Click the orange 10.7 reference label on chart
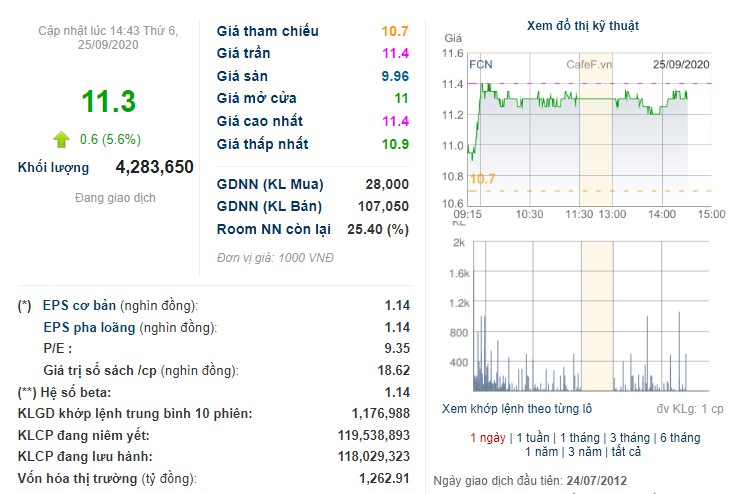The image size is (747, 494). 482,179
